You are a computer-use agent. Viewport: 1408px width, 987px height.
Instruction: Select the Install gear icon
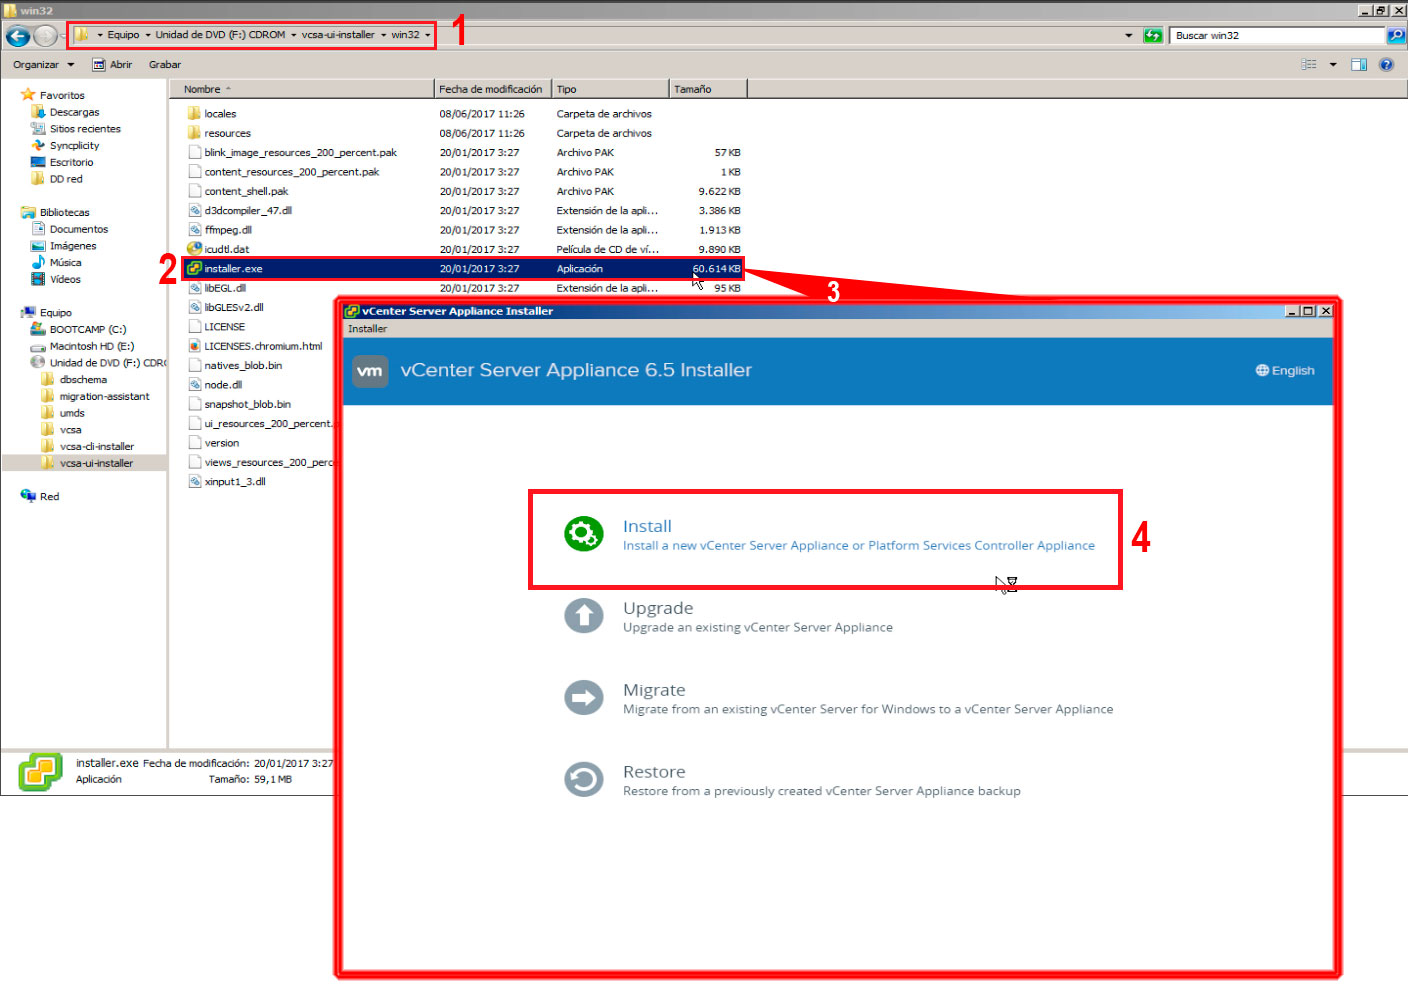pos(583,534)
